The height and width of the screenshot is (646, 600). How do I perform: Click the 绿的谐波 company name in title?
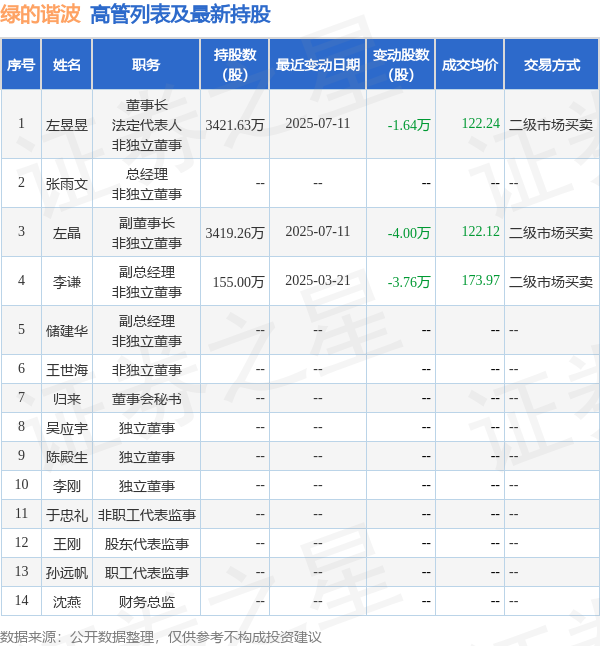pos(40,14)
